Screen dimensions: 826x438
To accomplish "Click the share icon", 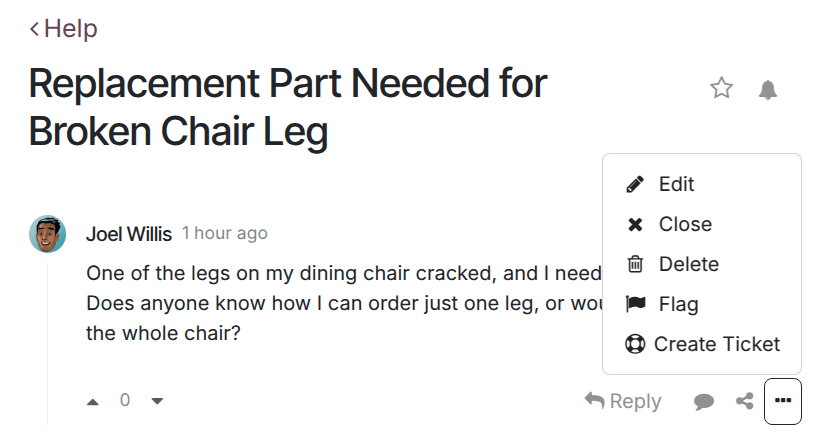I will point(744,402).
